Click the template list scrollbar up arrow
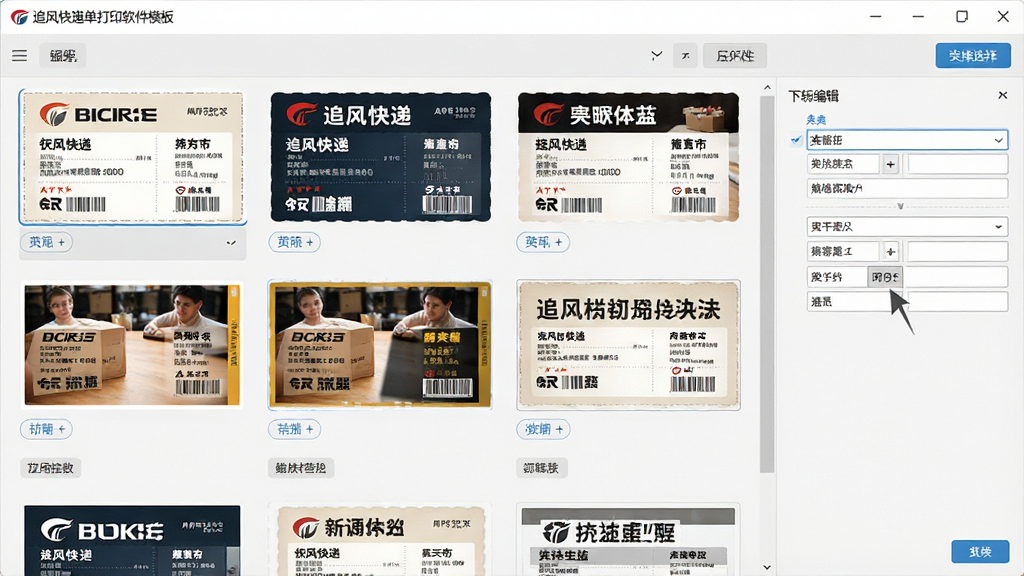The width and height of the screenshot is (1024, 576). [767, 88]
